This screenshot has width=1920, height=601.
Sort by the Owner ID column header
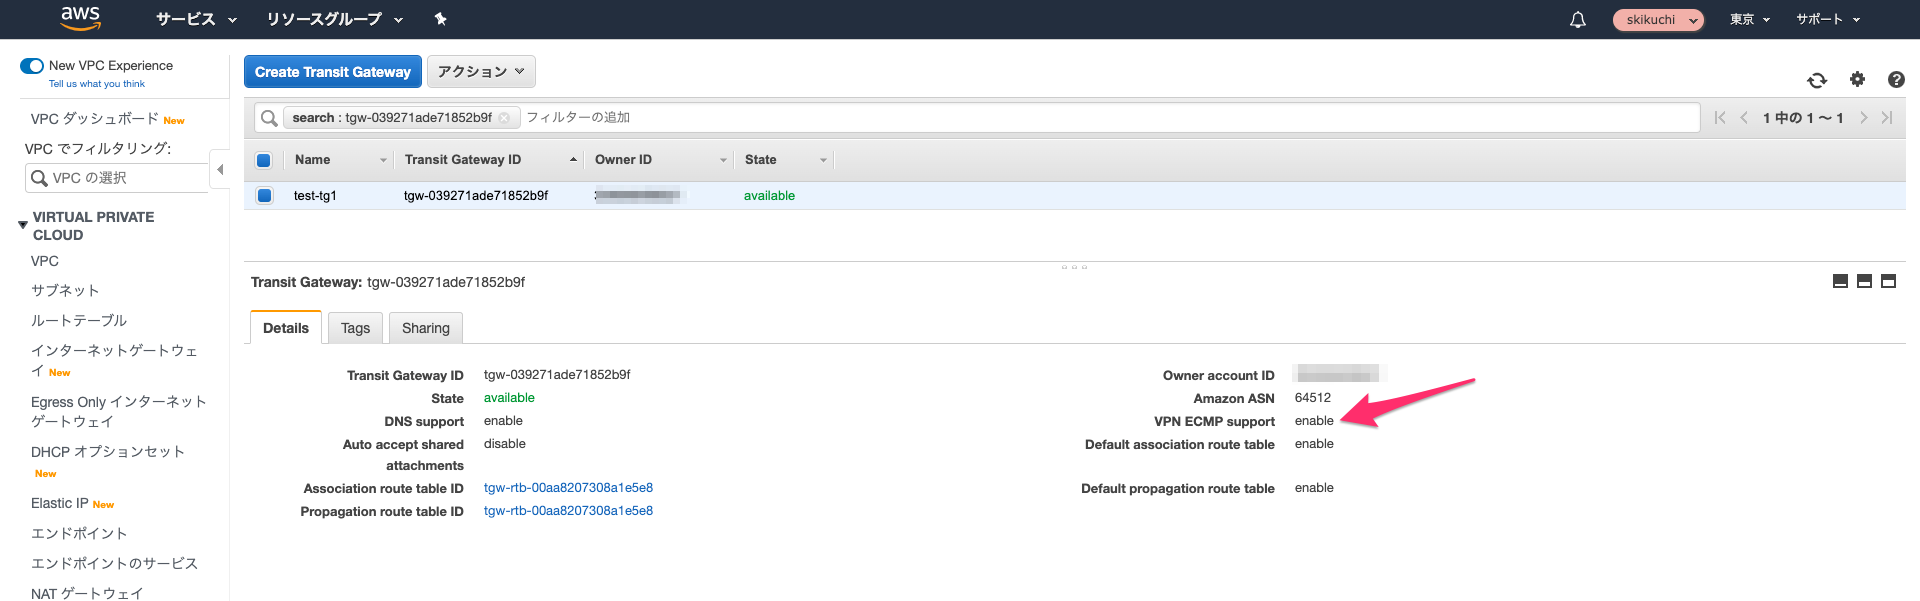(x=659, y=160)
